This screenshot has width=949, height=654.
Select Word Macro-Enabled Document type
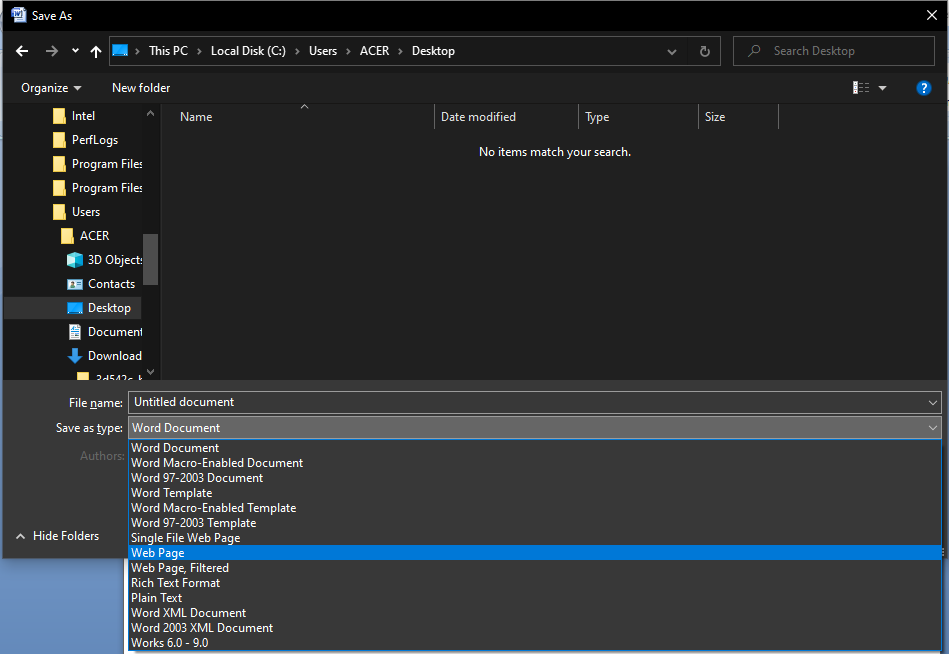coord(217,463)
